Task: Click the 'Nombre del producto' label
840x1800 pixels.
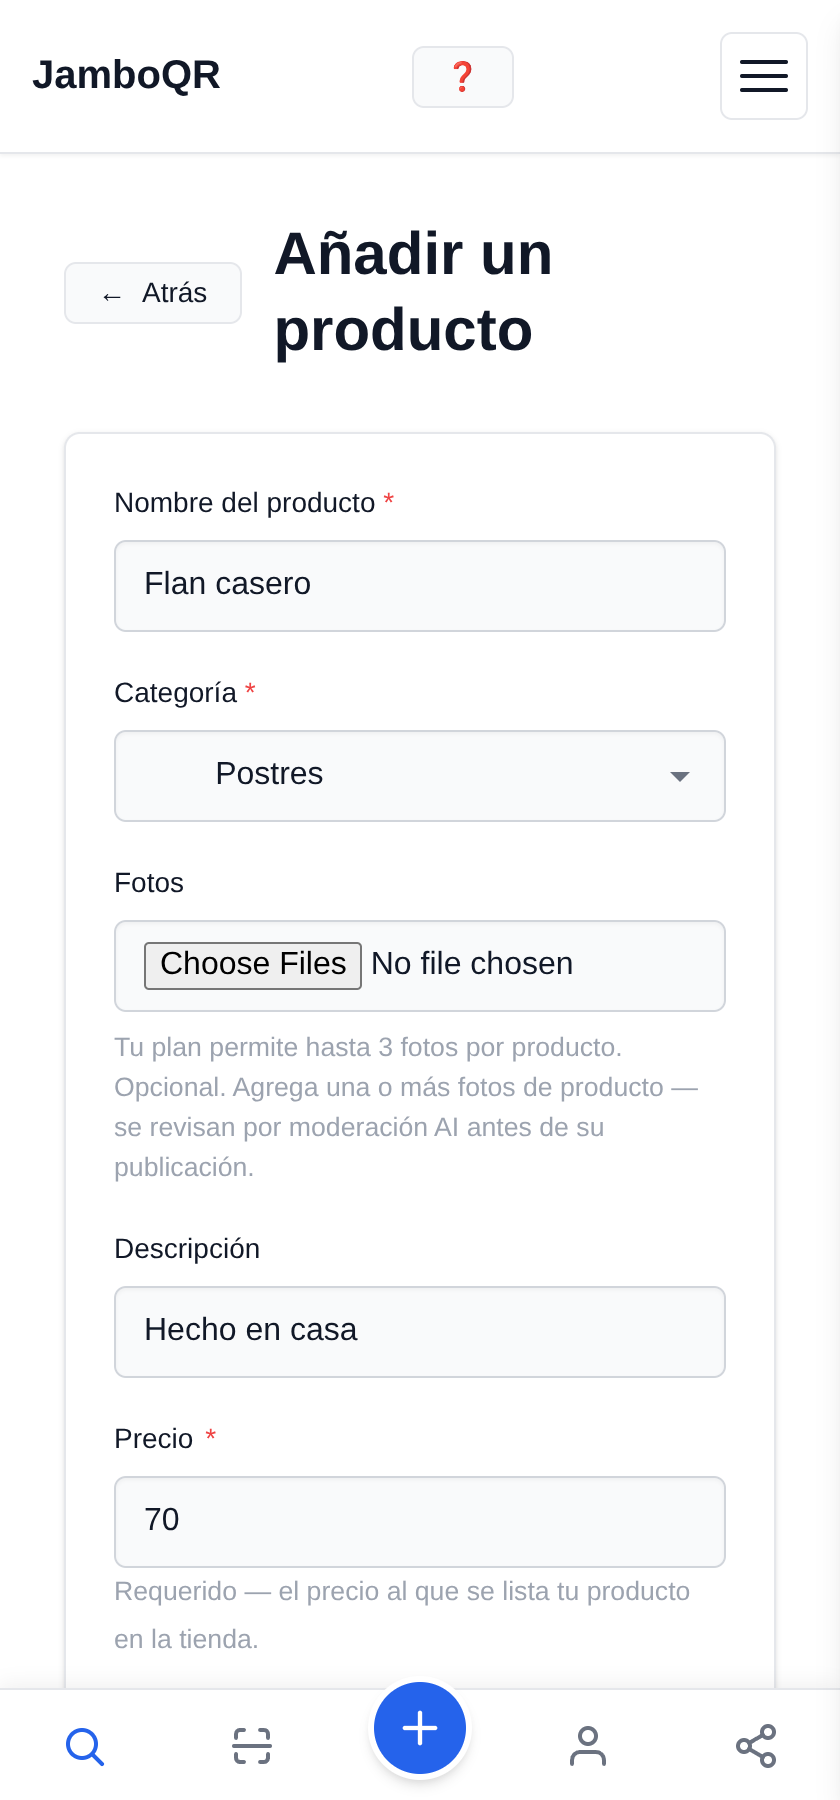Action: pos(245,502)
